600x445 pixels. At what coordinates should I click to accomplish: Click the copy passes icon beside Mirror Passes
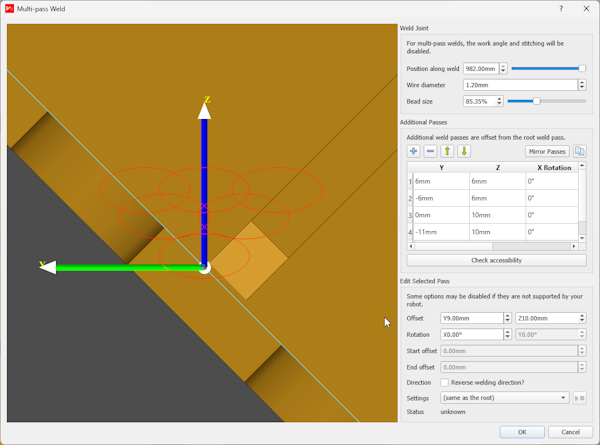coord(580,151)
